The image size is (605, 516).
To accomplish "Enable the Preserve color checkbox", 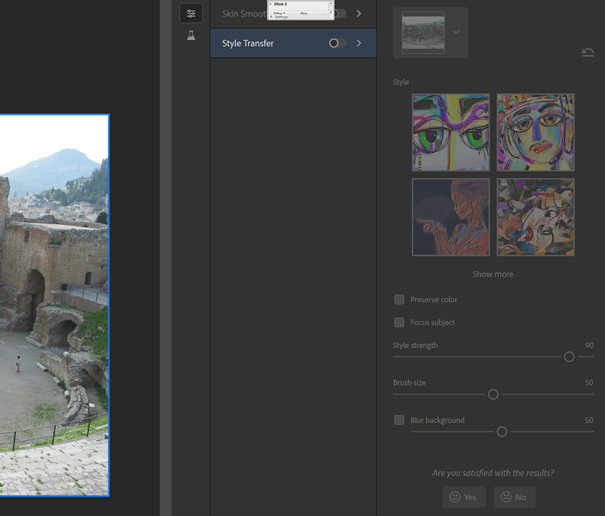I will click(x=399, y=299).
